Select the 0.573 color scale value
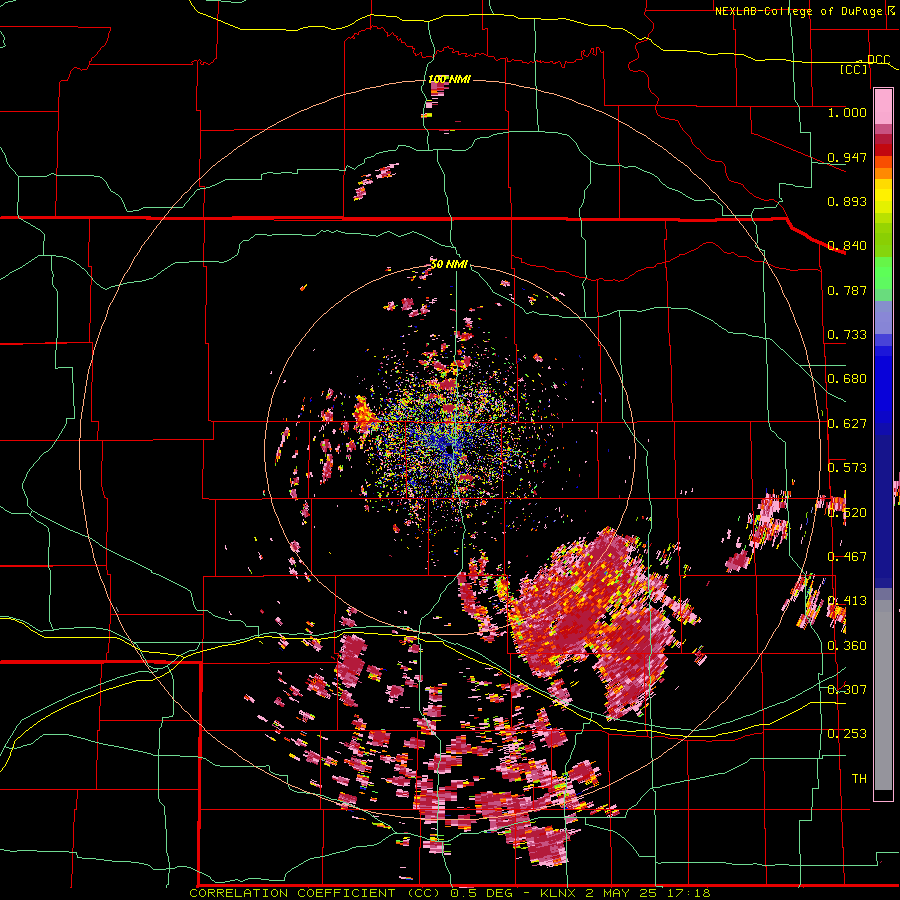The height and width of the screenshot is (900, 900). coord(847,467)
